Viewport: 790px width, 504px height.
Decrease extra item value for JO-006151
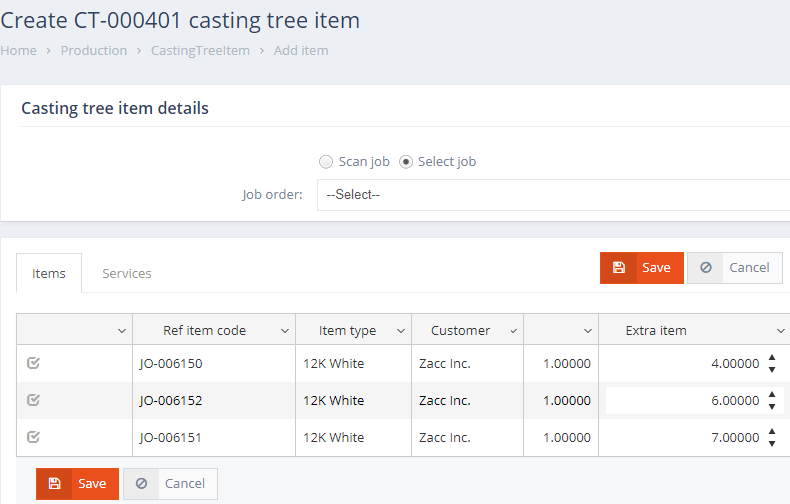click(772, 443)
